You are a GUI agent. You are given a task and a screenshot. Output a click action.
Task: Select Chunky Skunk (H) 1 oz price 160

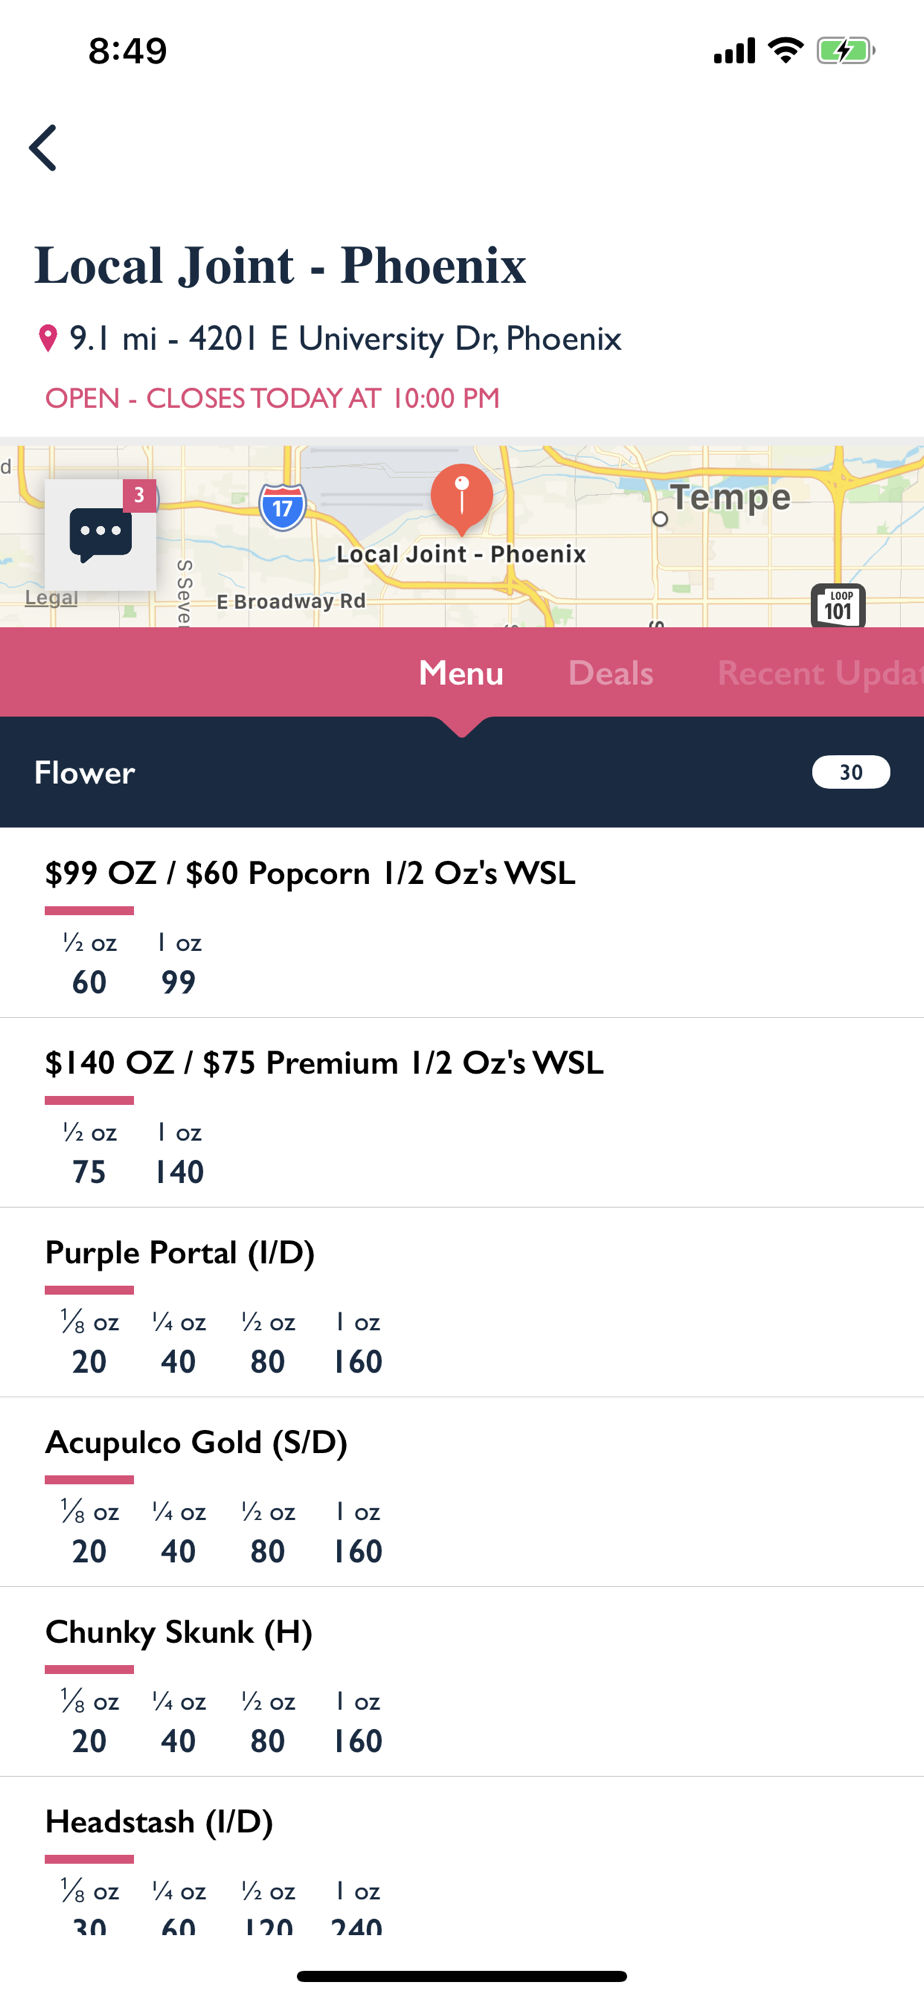(x=357, y=1741)
